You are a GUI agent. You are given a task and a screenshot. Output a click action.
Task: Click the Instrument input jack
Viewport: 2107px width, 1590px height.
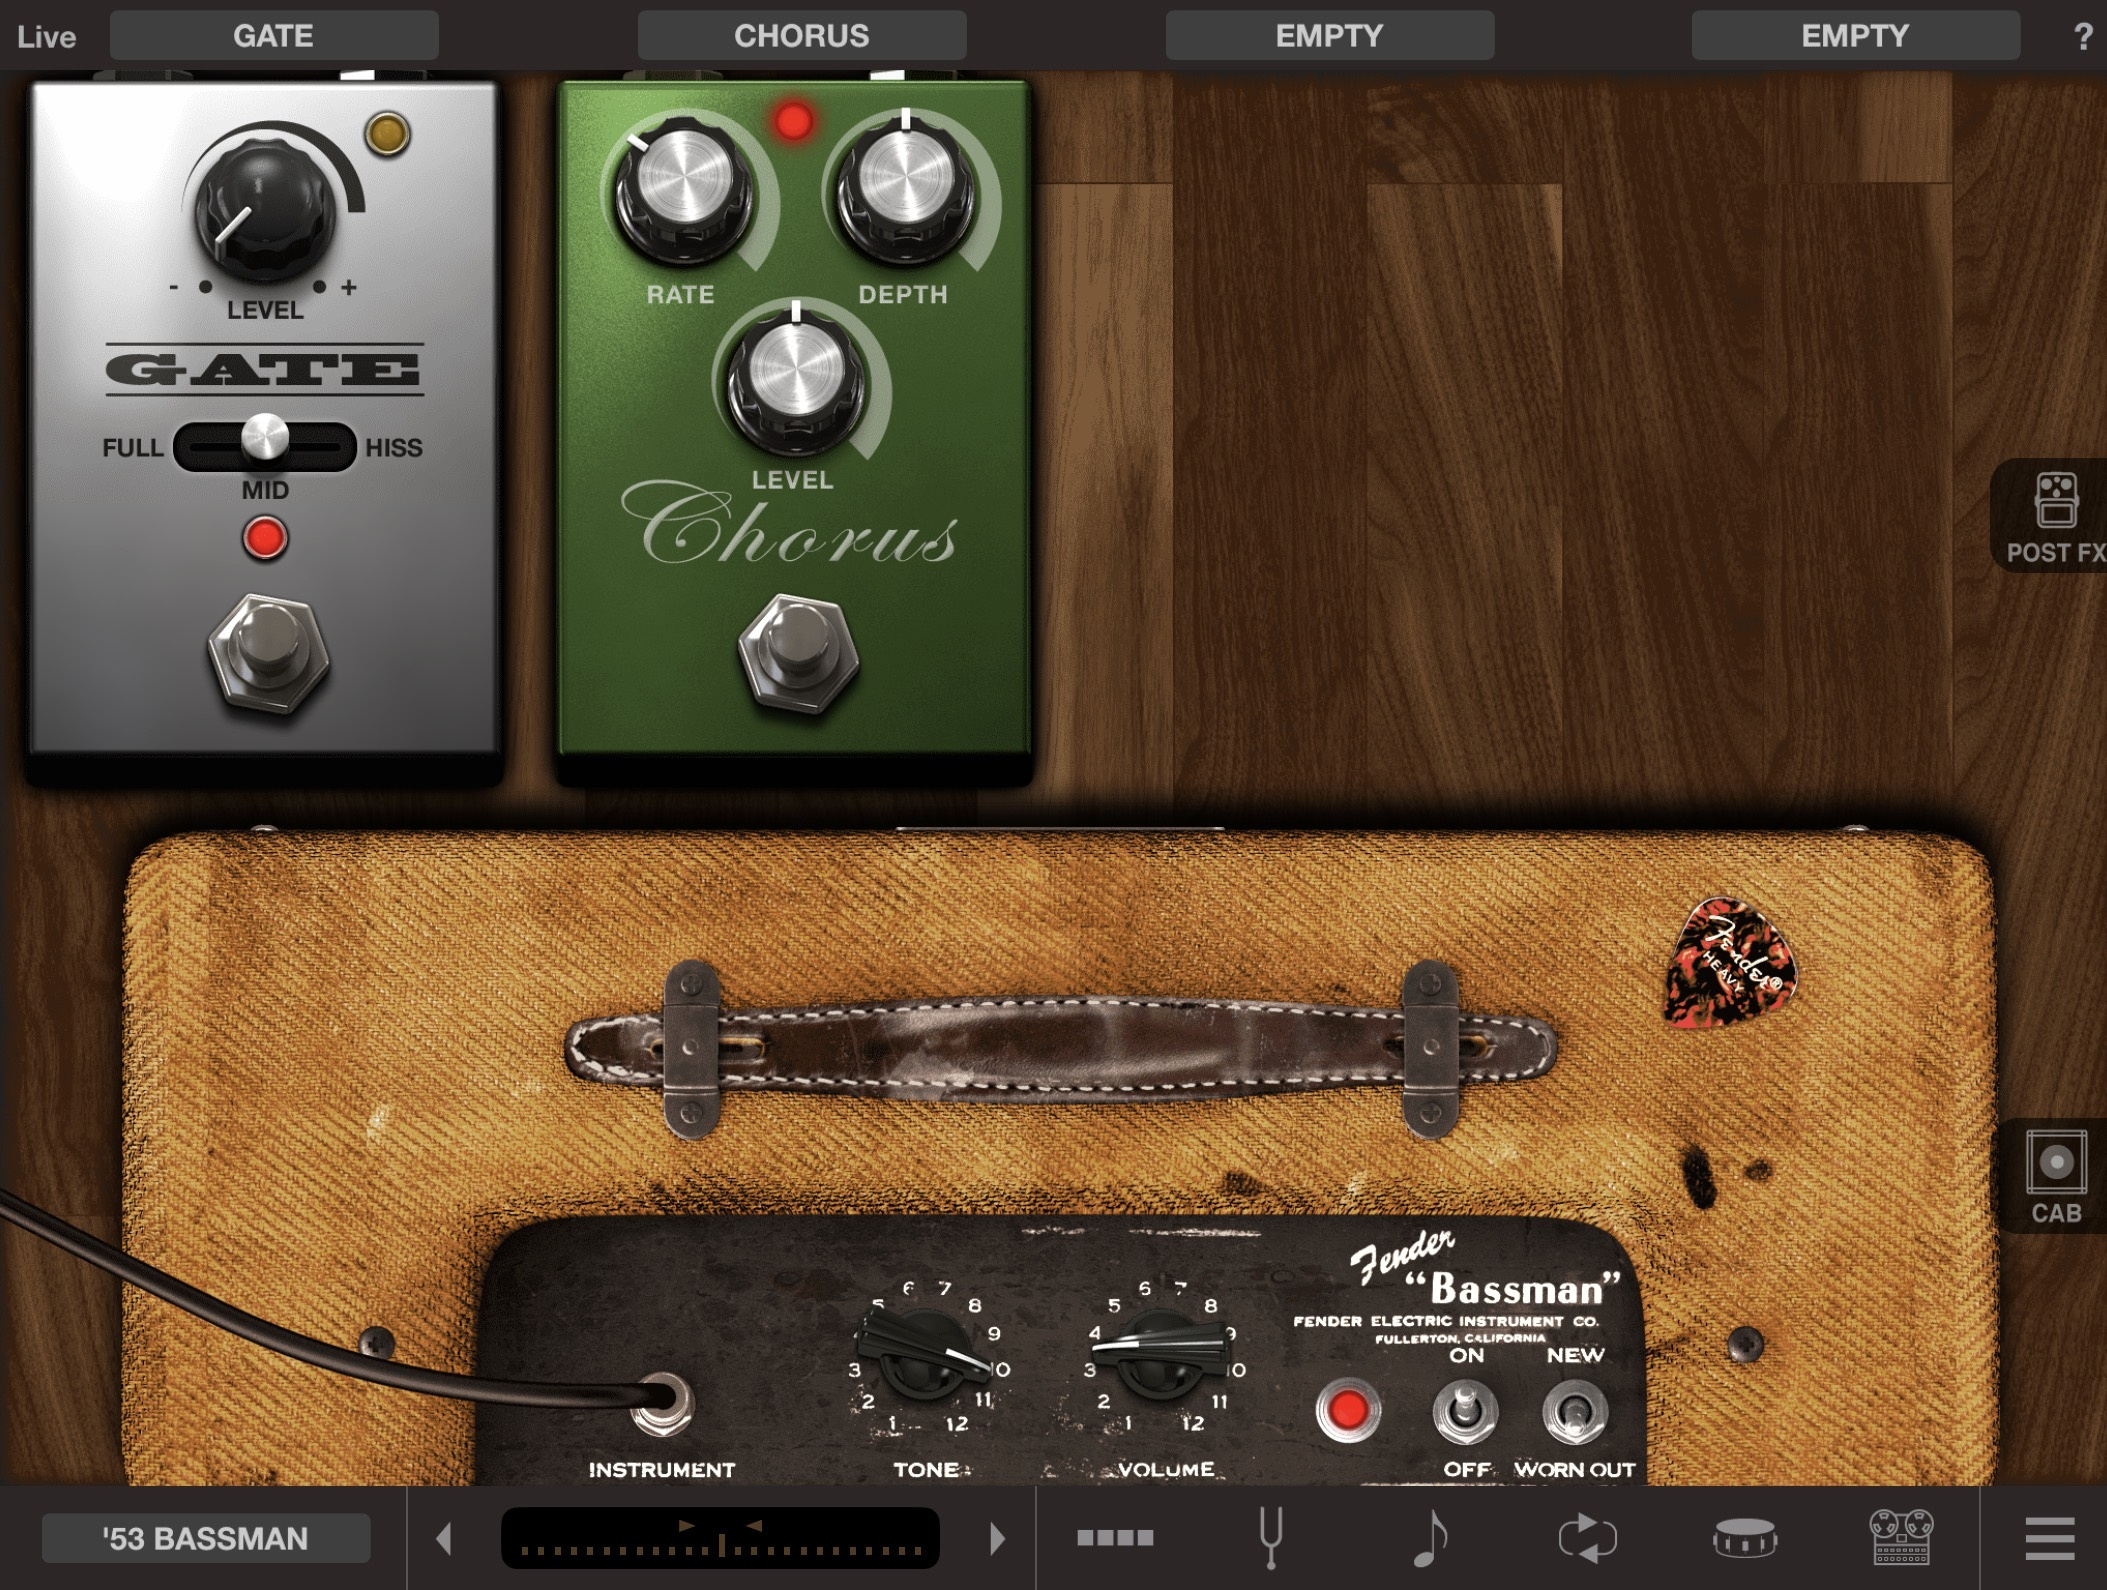click(663, 1402)
